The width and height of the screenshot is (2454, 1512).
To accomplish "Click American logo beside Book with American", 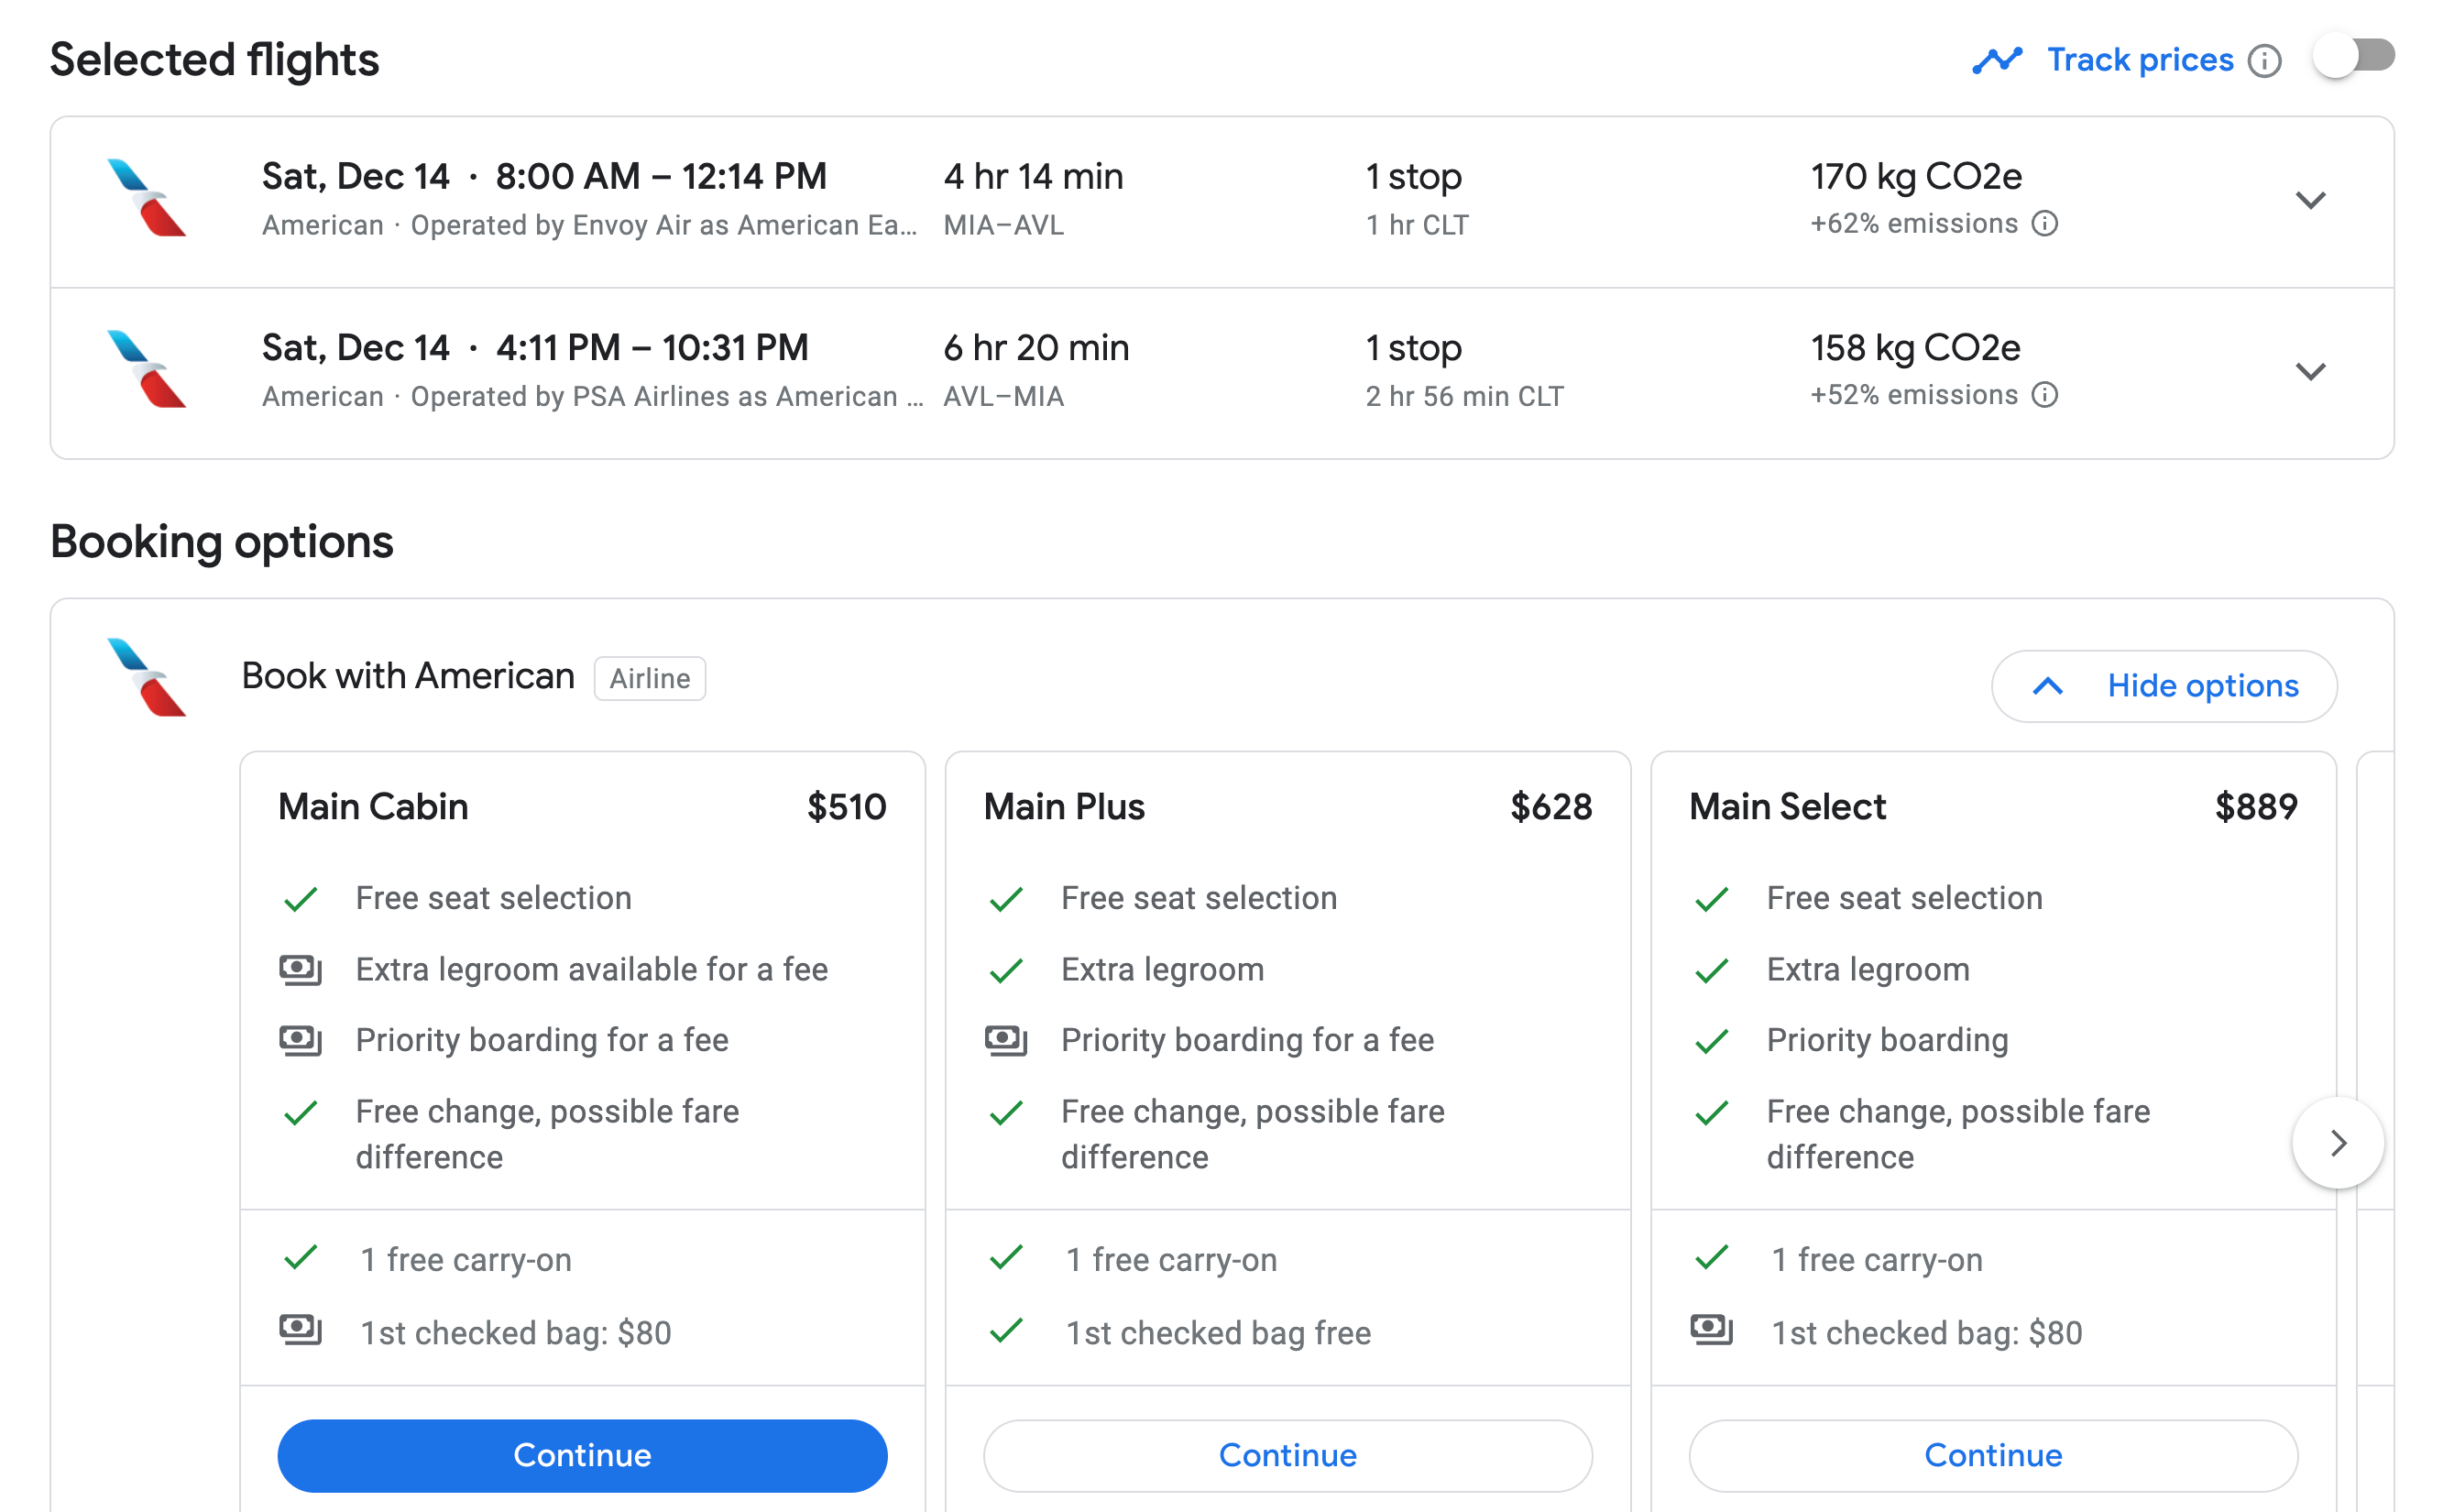I will pyautogui.click(x=147, y=678).
